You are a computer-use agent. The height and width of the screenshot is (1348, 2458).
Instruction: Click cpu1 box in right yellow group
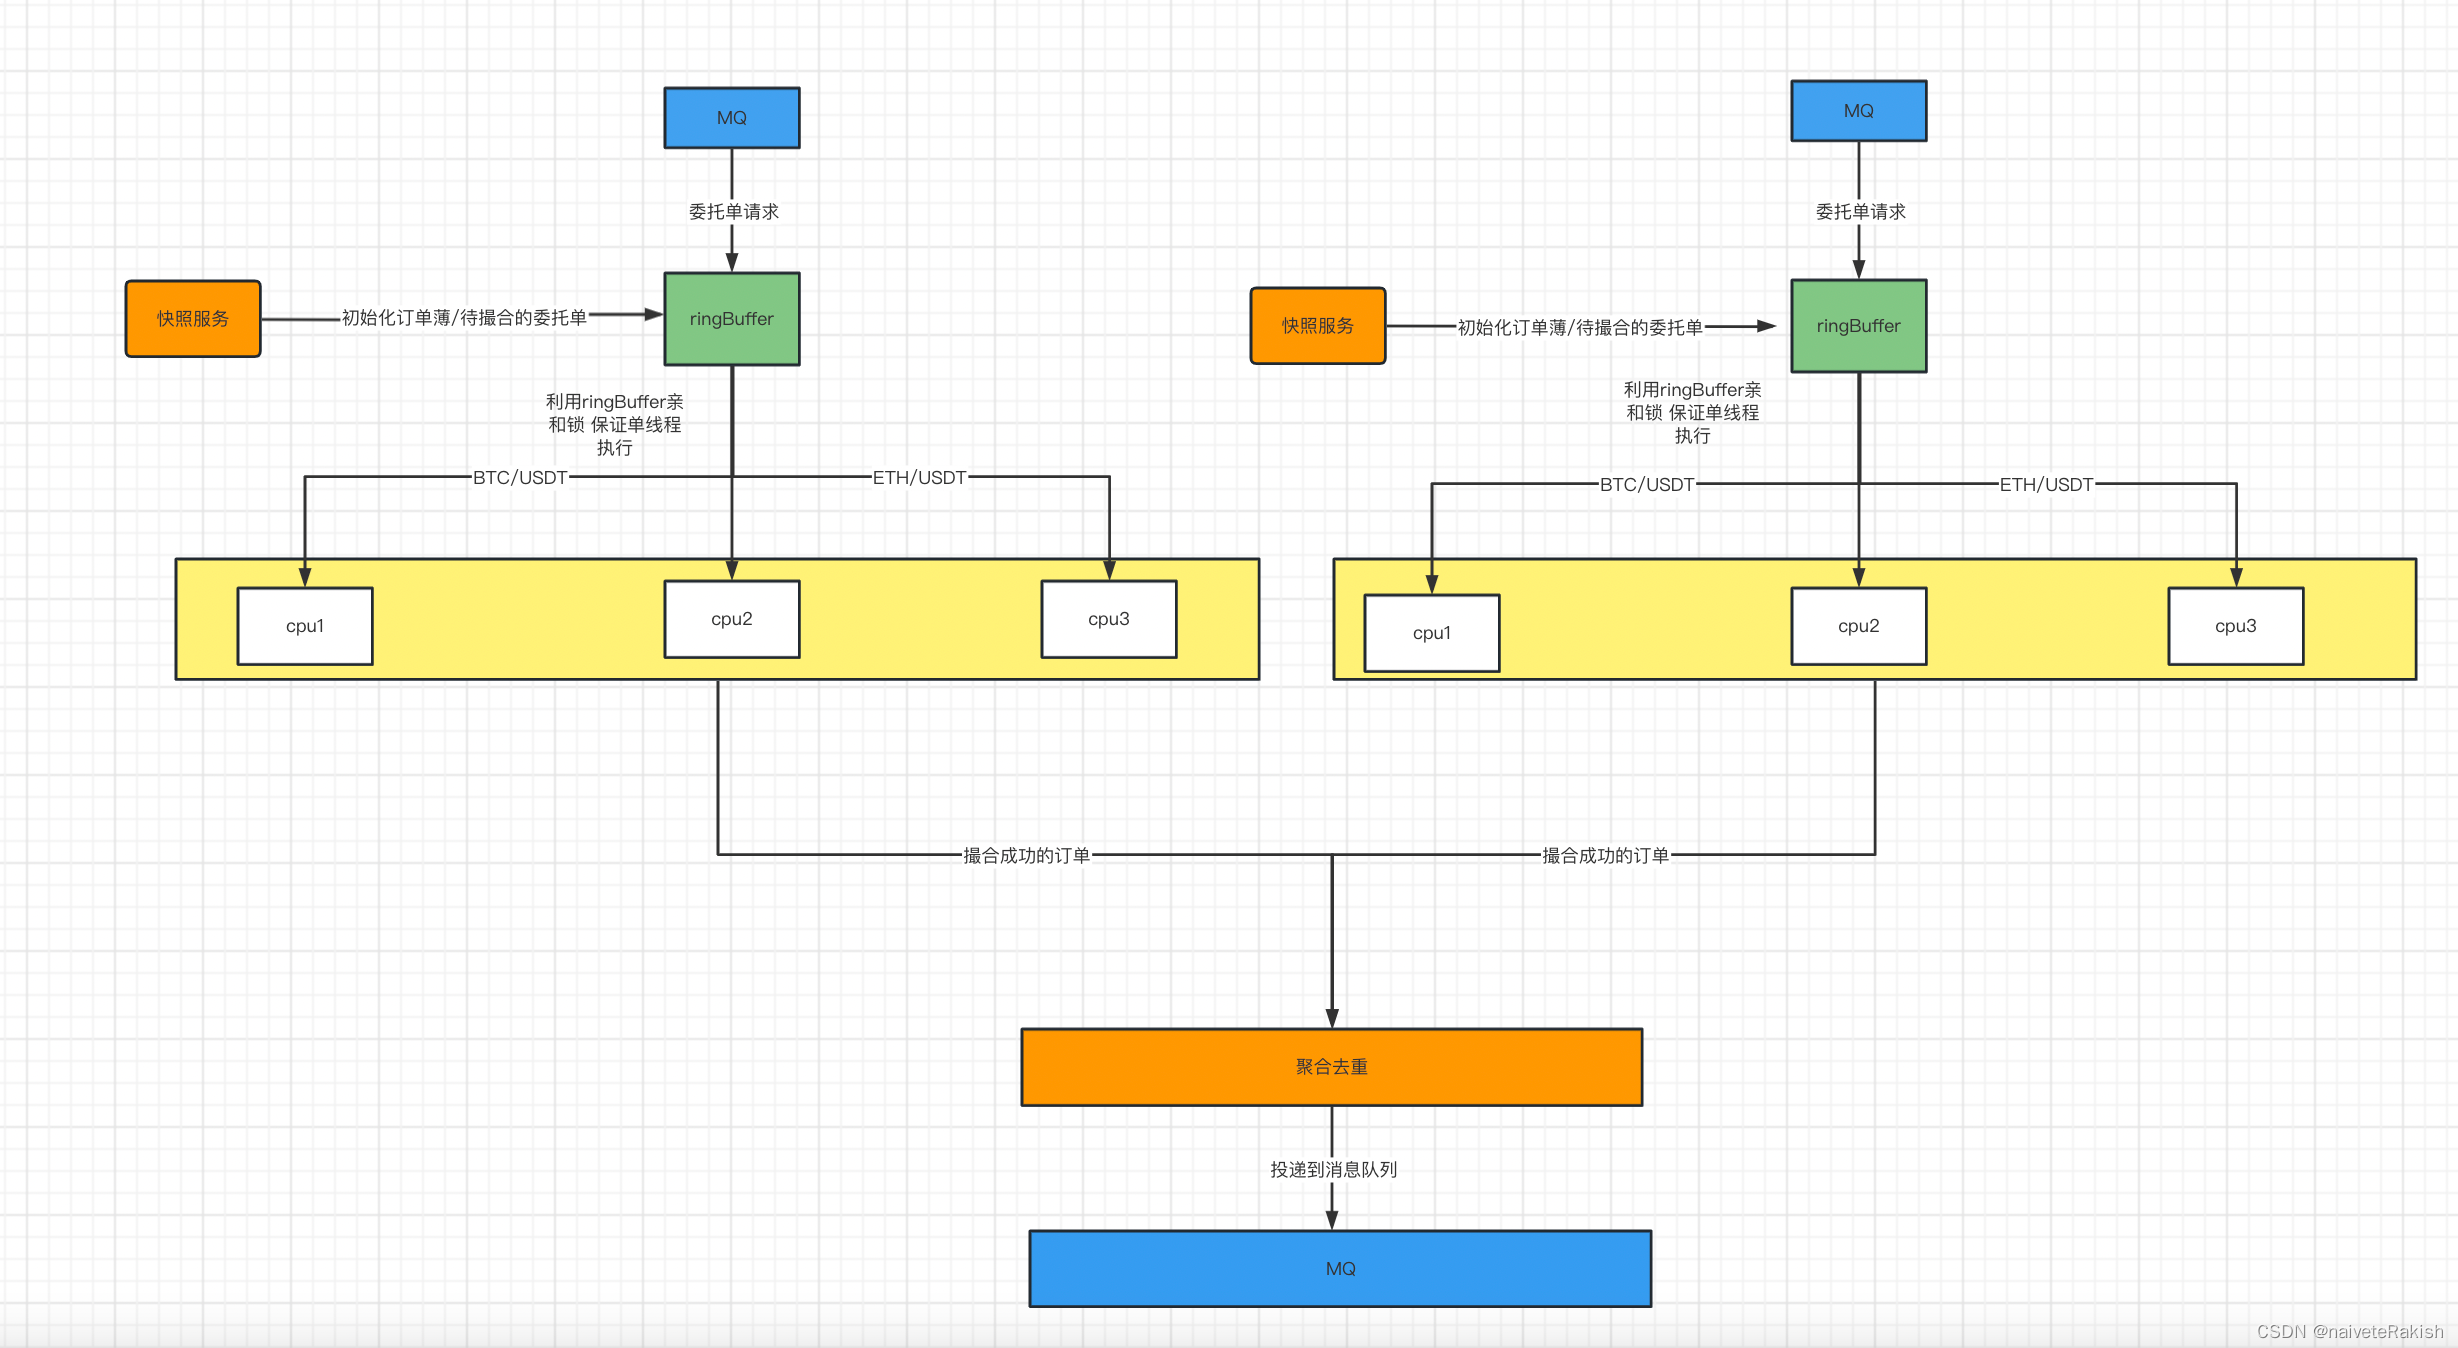tap(1432, 633)
